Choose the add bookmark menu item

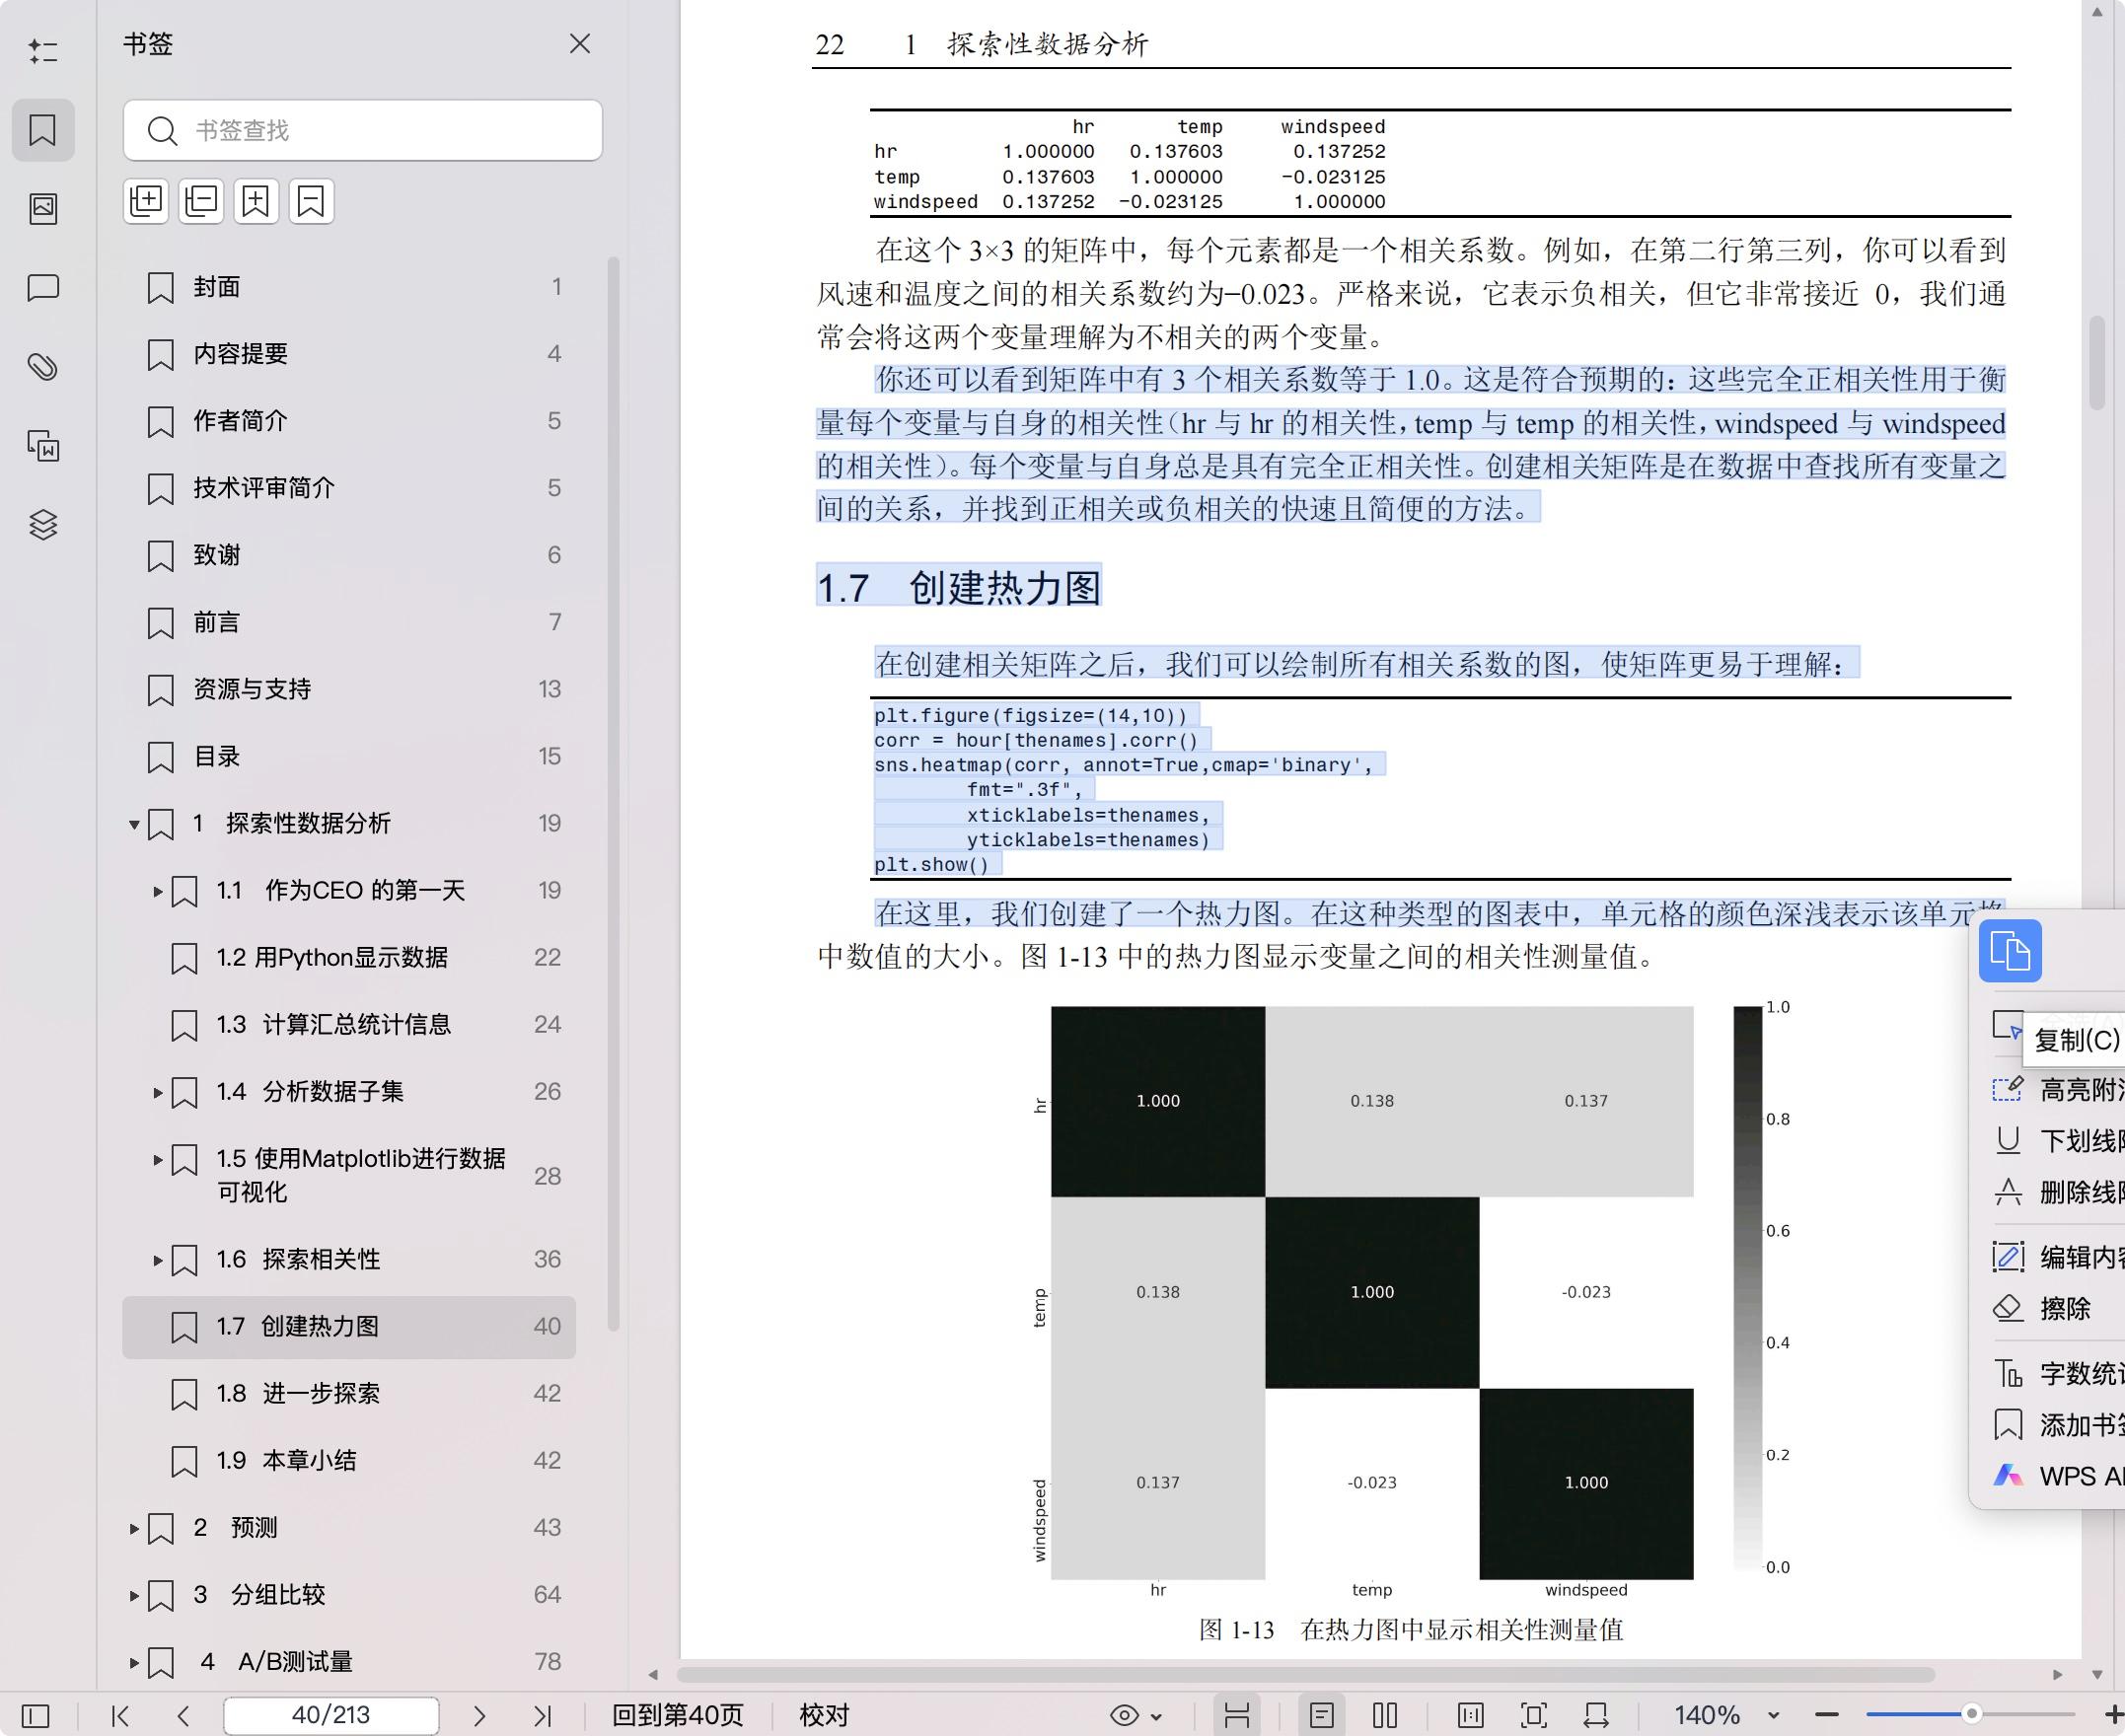tap(2058, 1424)
